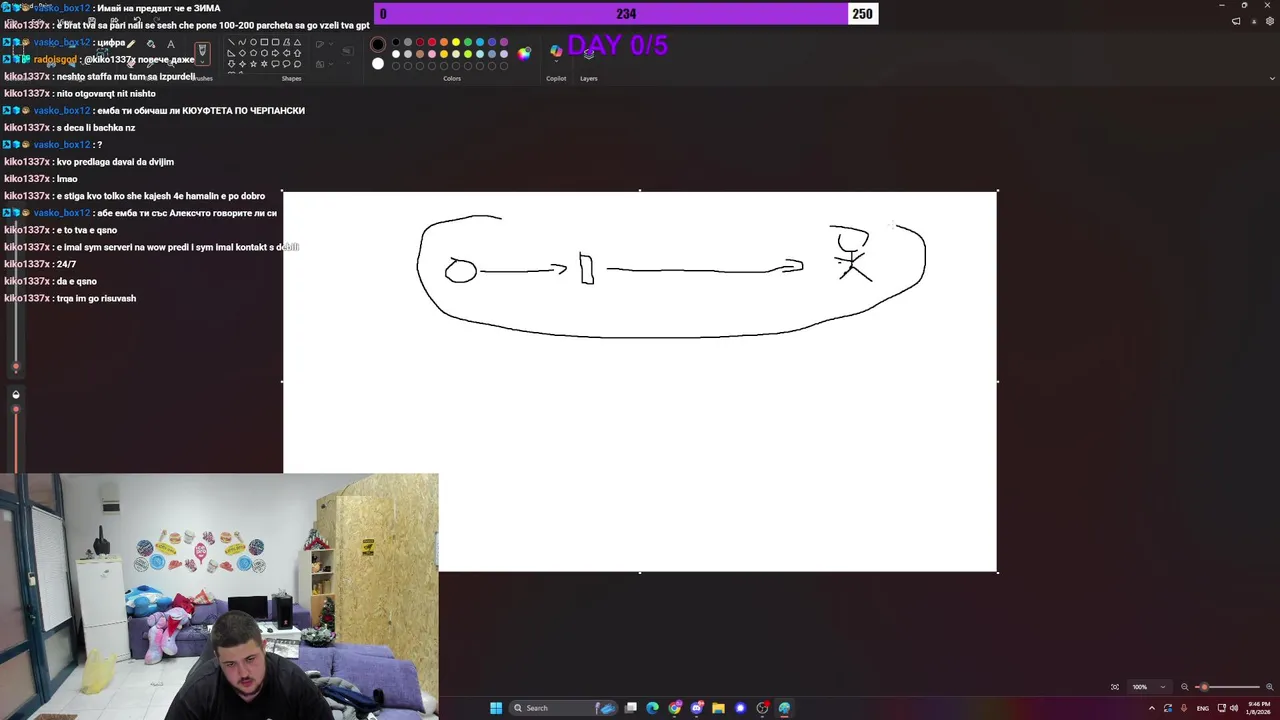Pick the Oval callout shape
The image size is (1280, 720).
tap(286, 64)
